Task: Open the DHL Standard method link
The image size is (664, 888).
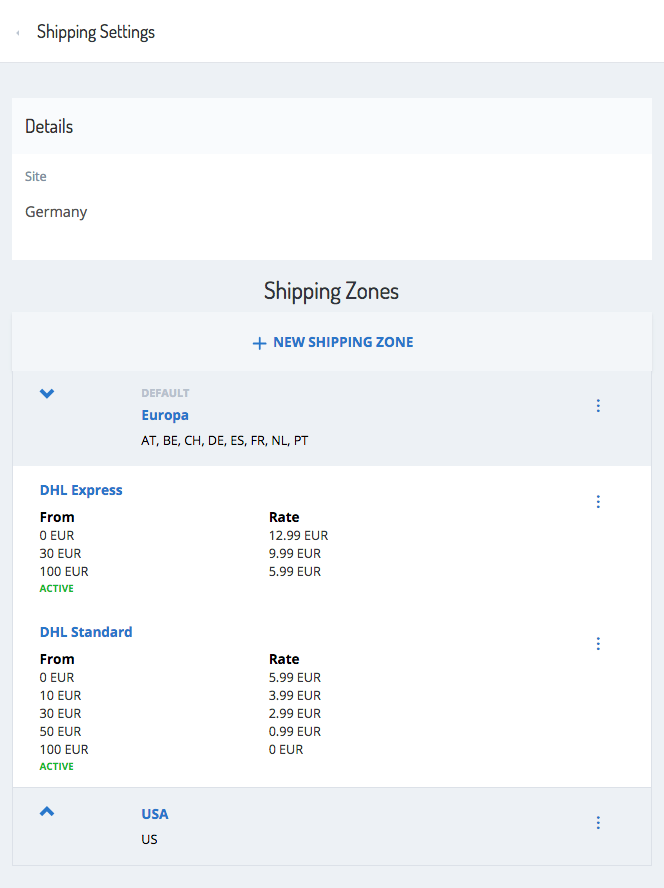Action: 86,632
